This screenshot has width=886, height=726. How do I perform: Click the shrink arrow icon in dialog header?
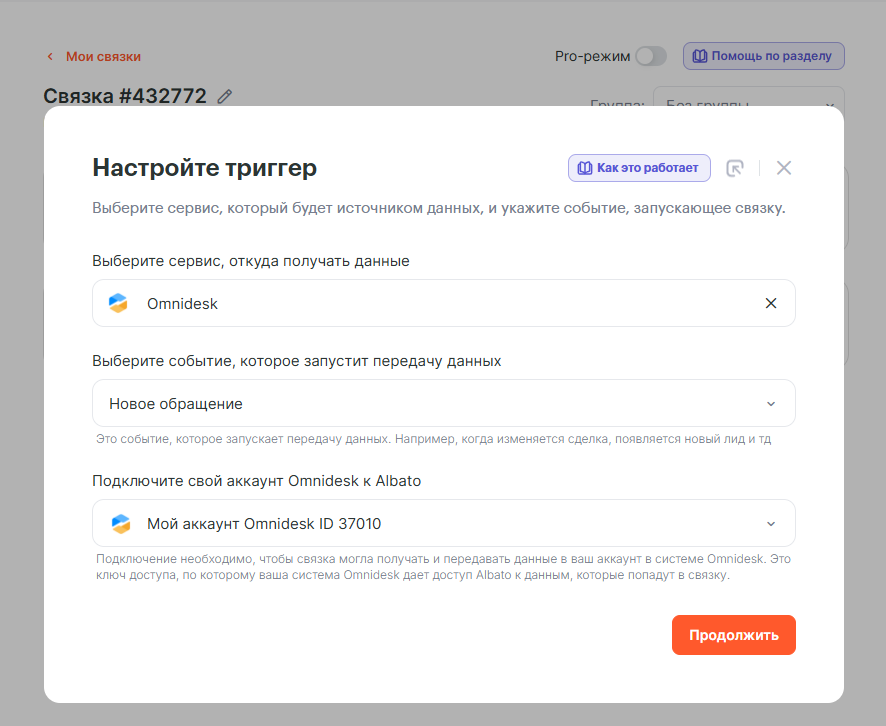[735, 168]
